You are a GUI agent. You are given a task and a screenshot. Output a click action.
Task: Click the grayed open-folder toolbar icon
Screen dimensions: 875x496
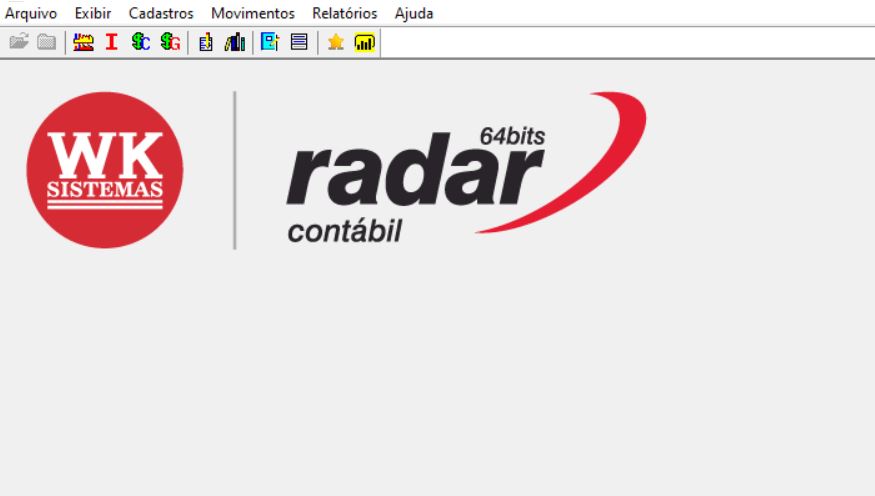pyautogui.click(x=19, y=42)
